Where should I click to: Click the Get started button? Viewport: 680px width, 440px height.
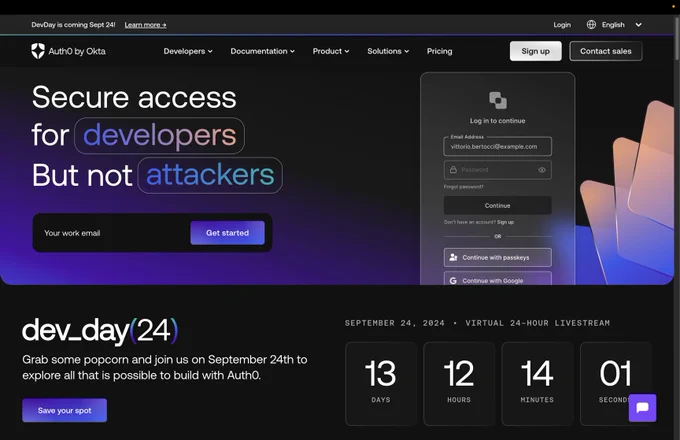tap(227, 233)
